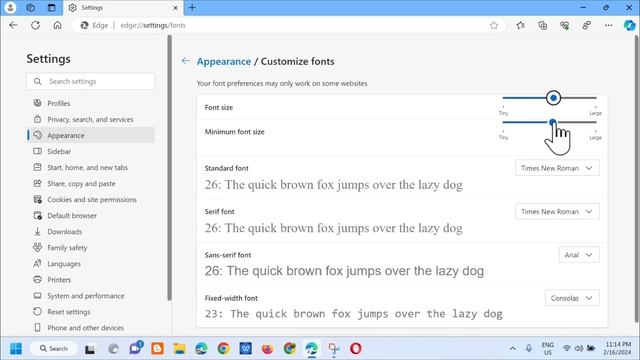Open the volume tray icon
Screen dimensions: 640x360
click(x=579, y=349)
